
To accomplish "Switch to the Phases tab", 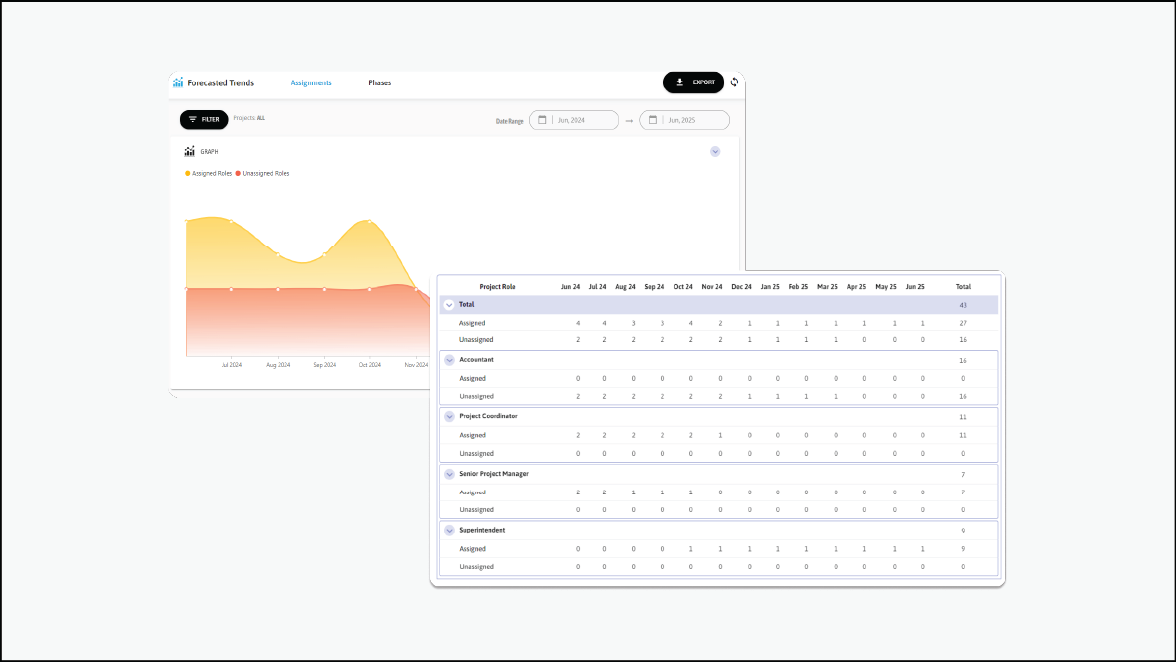I will click(379, 83).
